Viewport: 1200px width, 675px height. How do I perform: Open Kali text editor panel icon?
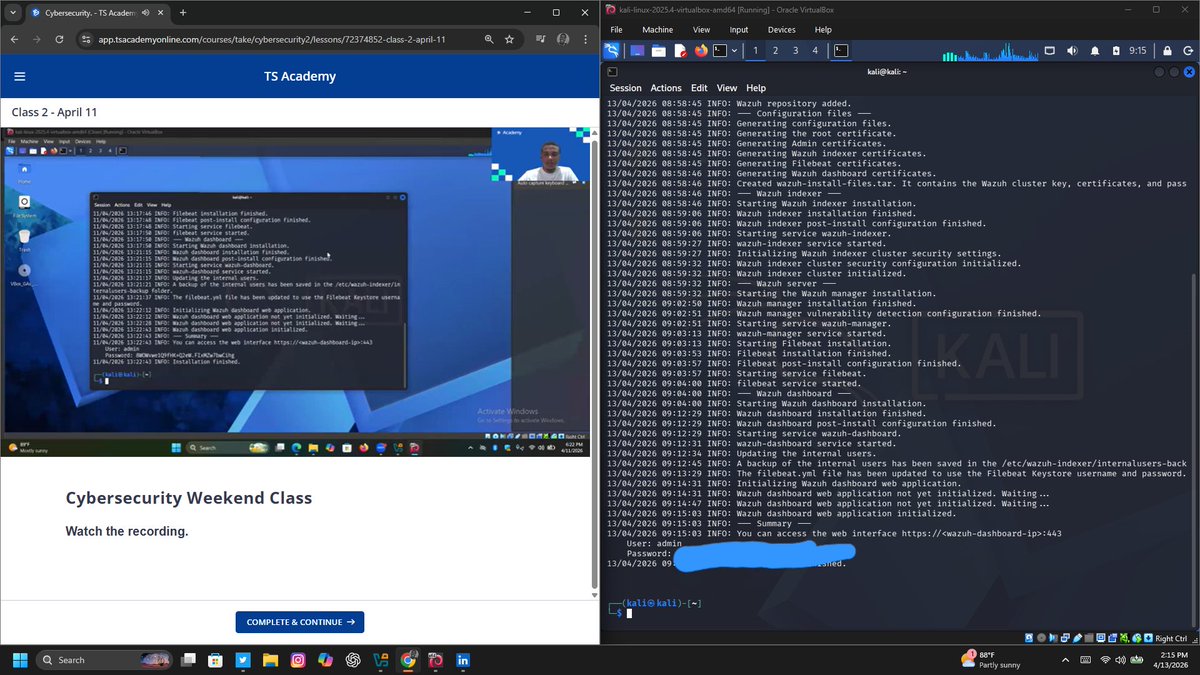680,50
